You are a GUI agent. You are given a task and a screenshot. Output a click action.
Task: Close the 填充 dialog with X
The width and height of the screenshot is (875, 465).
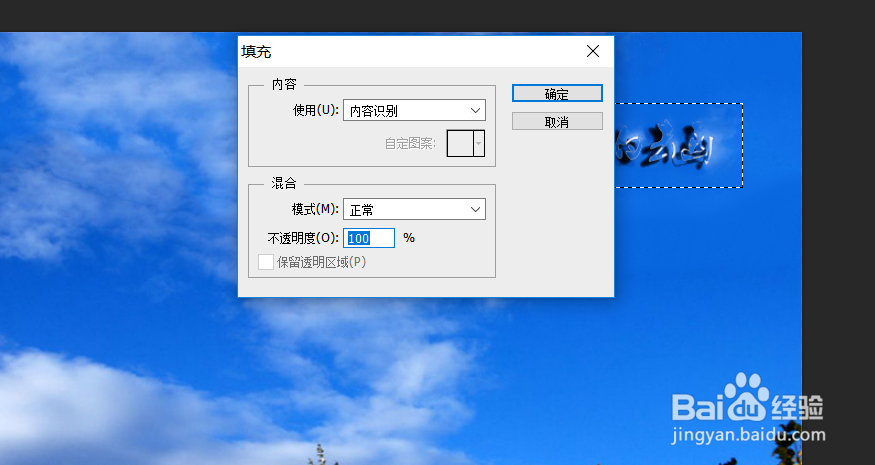[593, 51]
